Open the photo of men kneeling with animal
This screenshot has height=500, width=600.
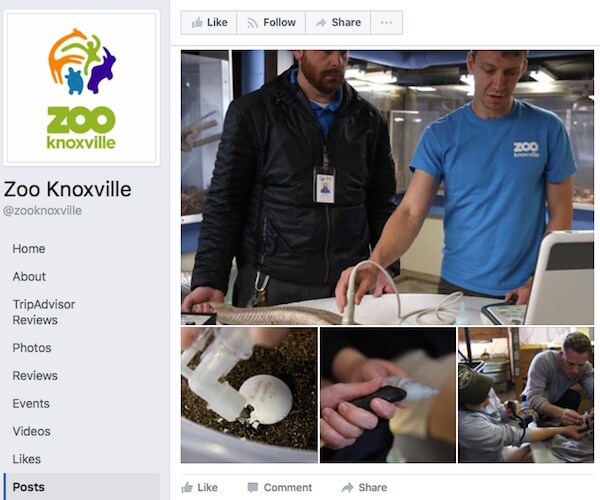click(526, 395)
